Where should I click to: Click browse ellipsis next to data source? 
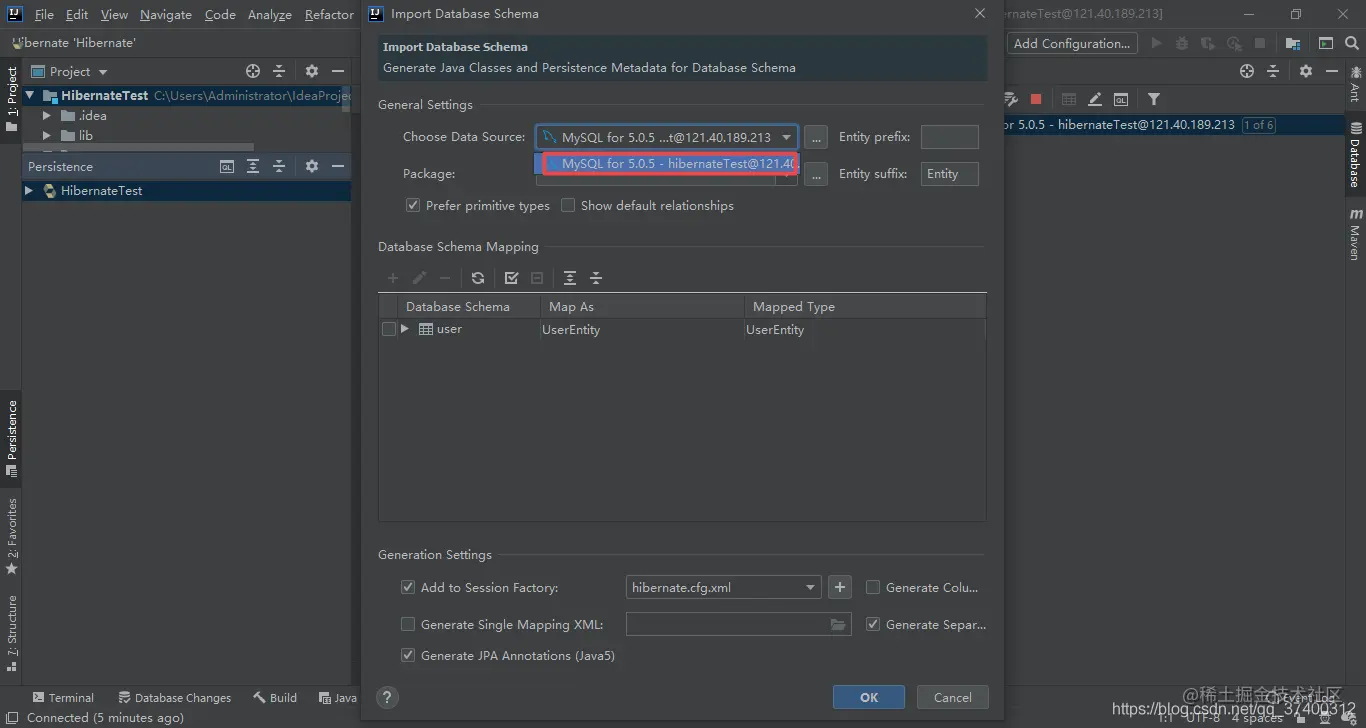point(816,137)
